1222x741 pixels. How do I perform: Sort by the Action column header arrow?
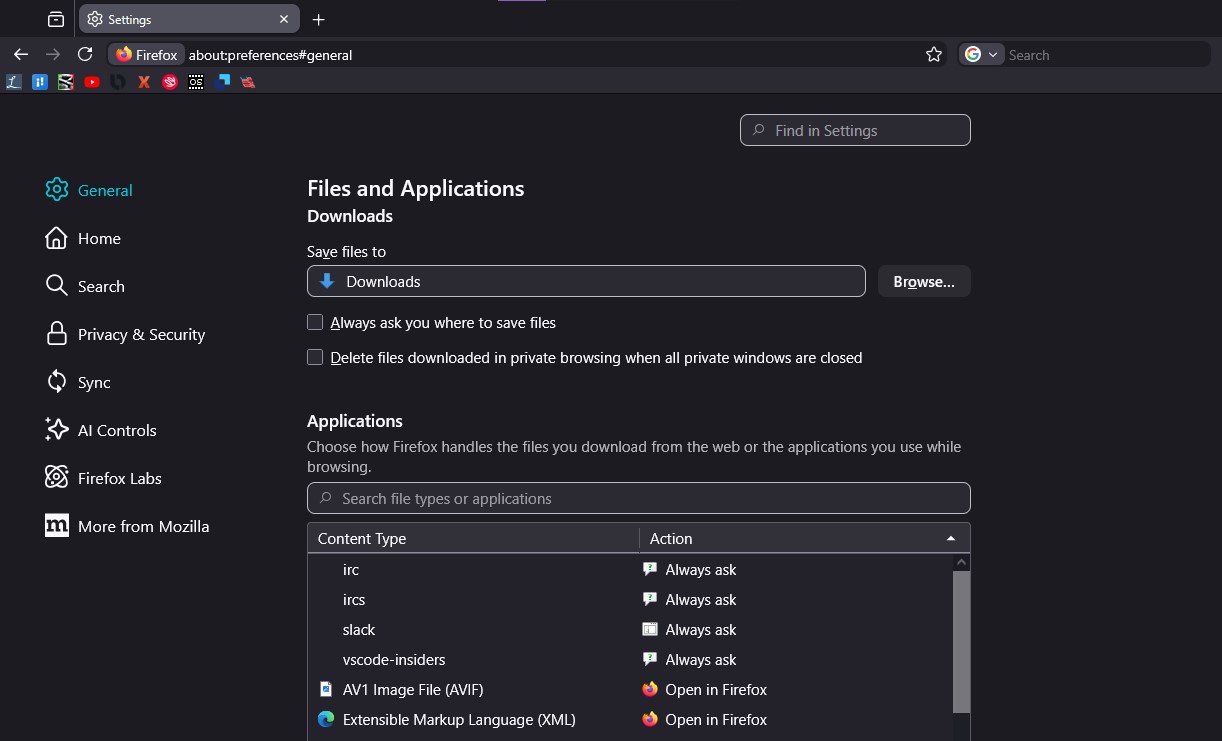(x=950, y=539)
